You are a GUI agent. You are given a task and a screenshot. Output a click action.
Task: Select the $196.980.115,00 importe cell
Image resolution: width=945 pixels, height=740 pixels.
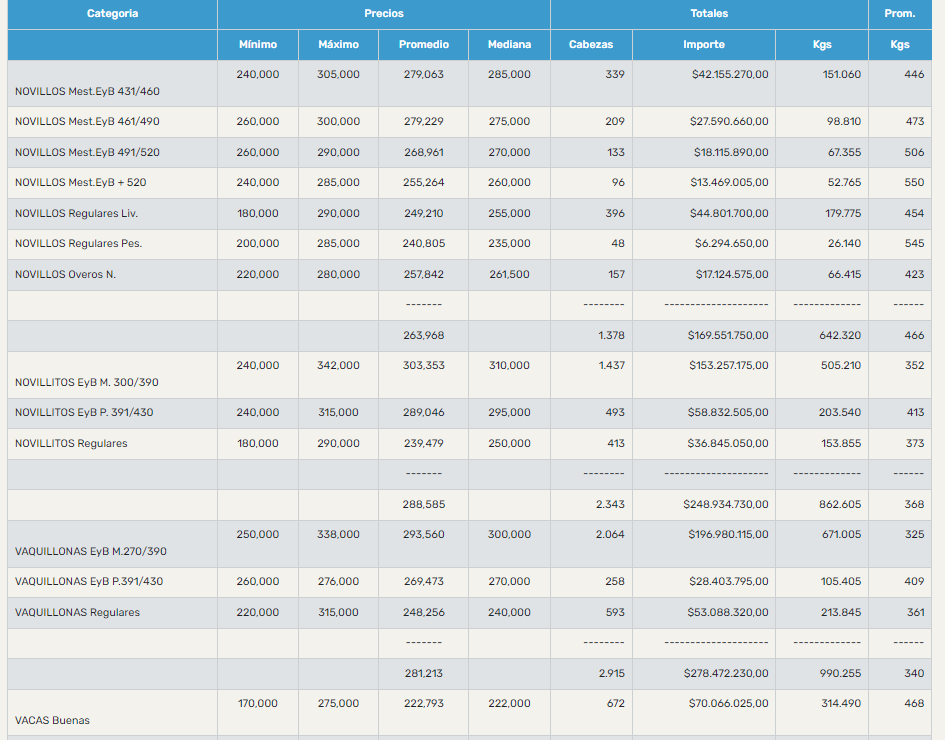tap(728, 535)
